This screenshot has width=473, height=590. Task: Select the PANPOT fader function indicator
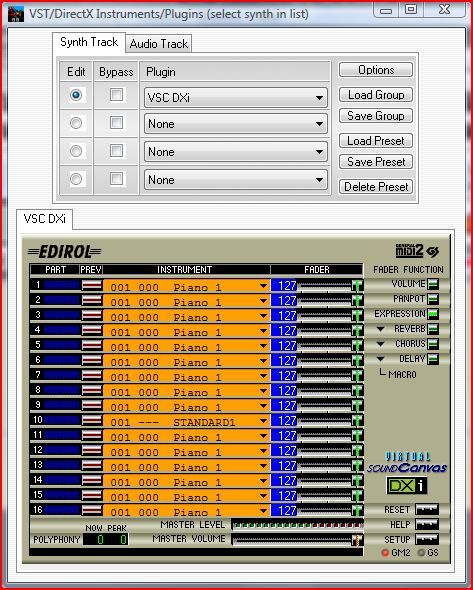click(433, 299)
